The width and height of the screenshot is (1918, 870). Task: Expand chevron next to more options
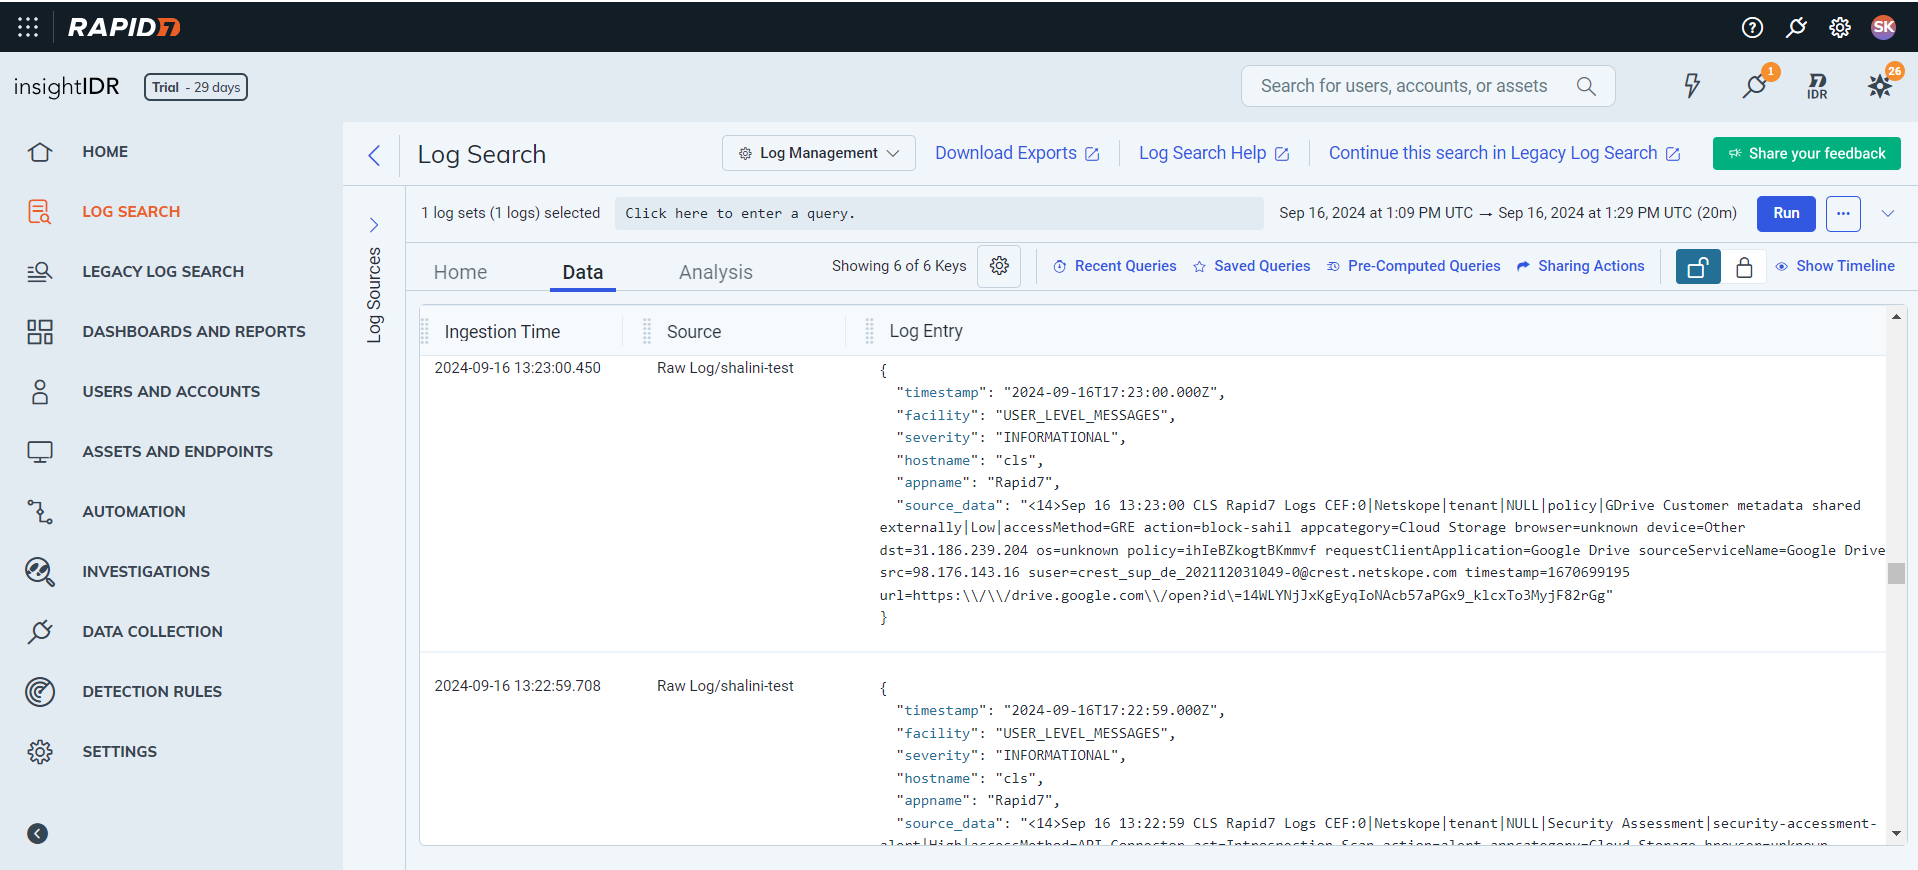[1888, 213]
